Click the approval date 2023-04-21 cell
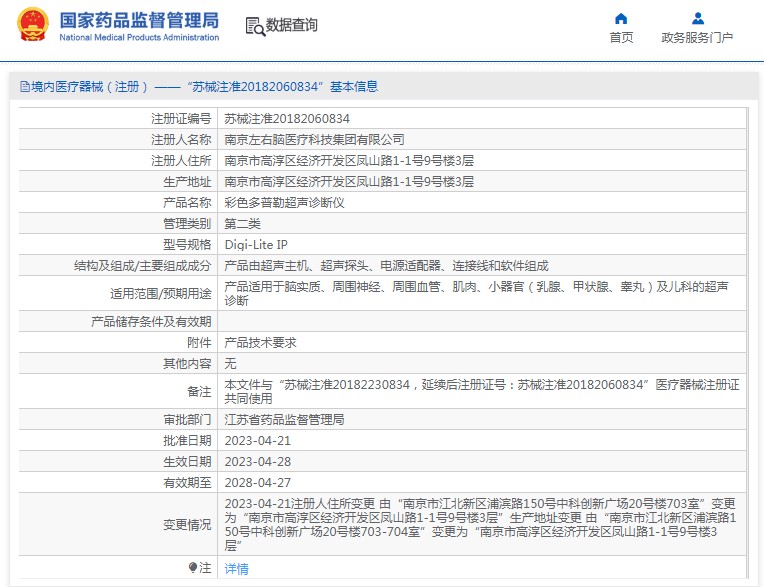 [258, 440]
